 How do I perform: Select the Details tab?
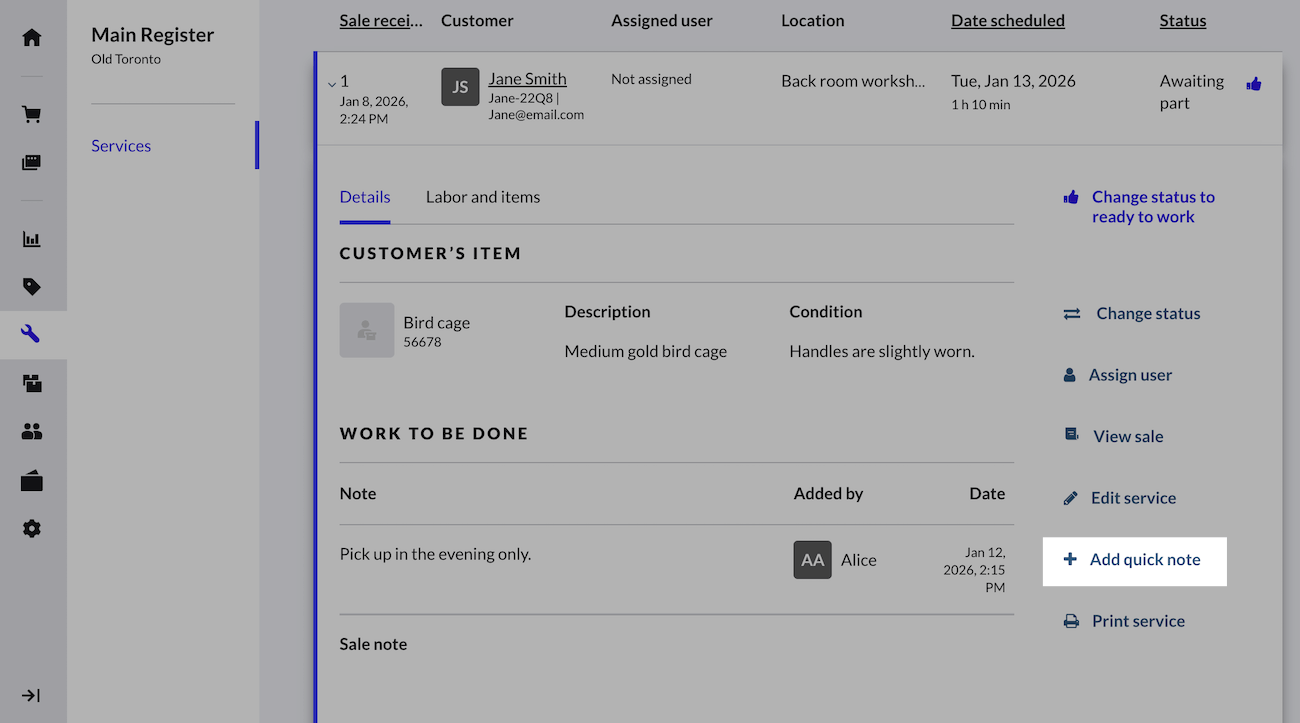click(x=365, y=197)
